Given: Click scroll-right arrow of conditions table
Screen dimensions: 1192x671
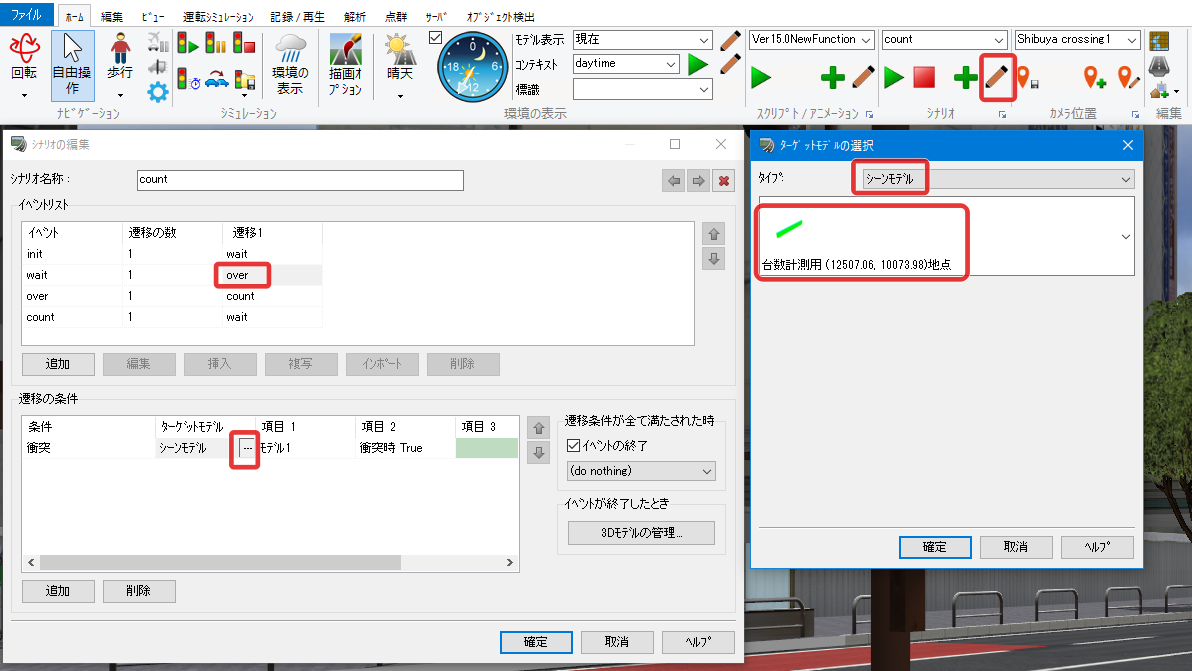Looking at the screenshot, I should point(510,562).
